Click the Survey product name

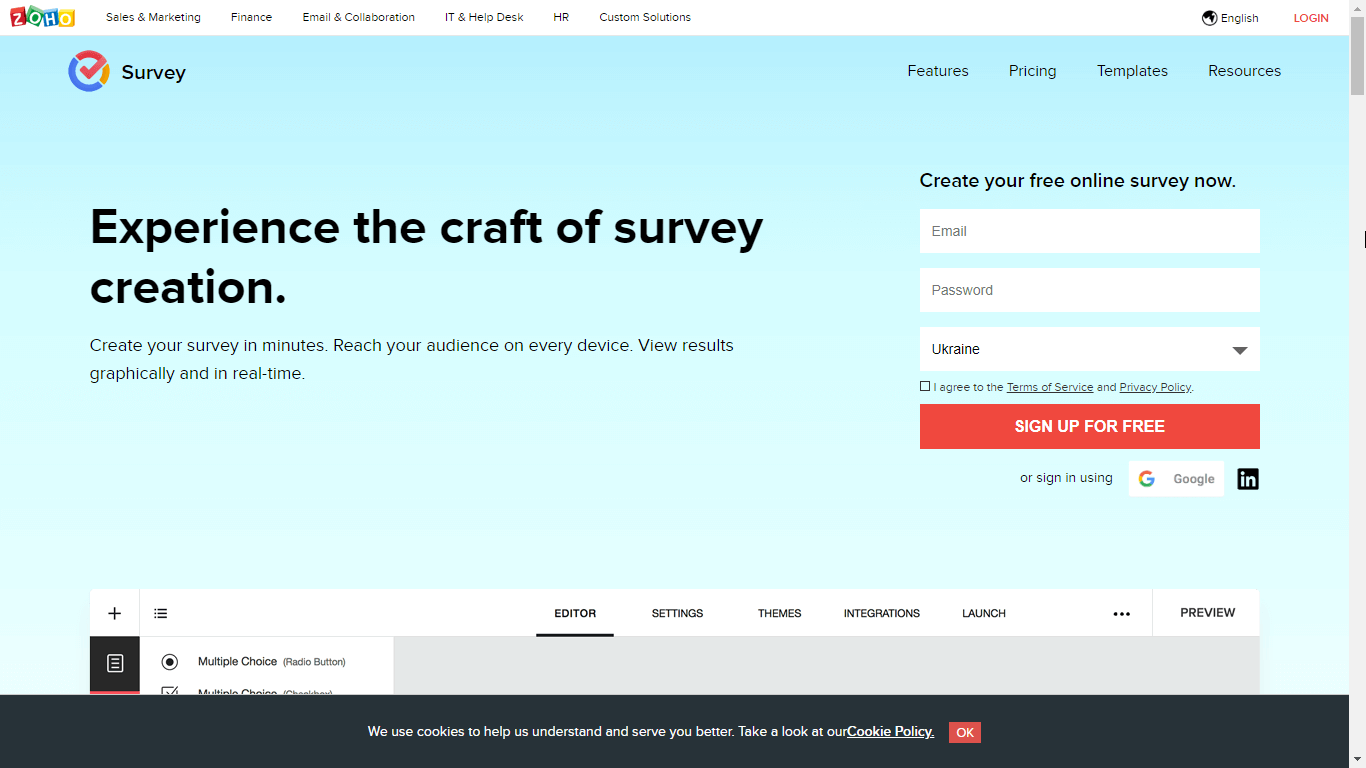point(153,72)
